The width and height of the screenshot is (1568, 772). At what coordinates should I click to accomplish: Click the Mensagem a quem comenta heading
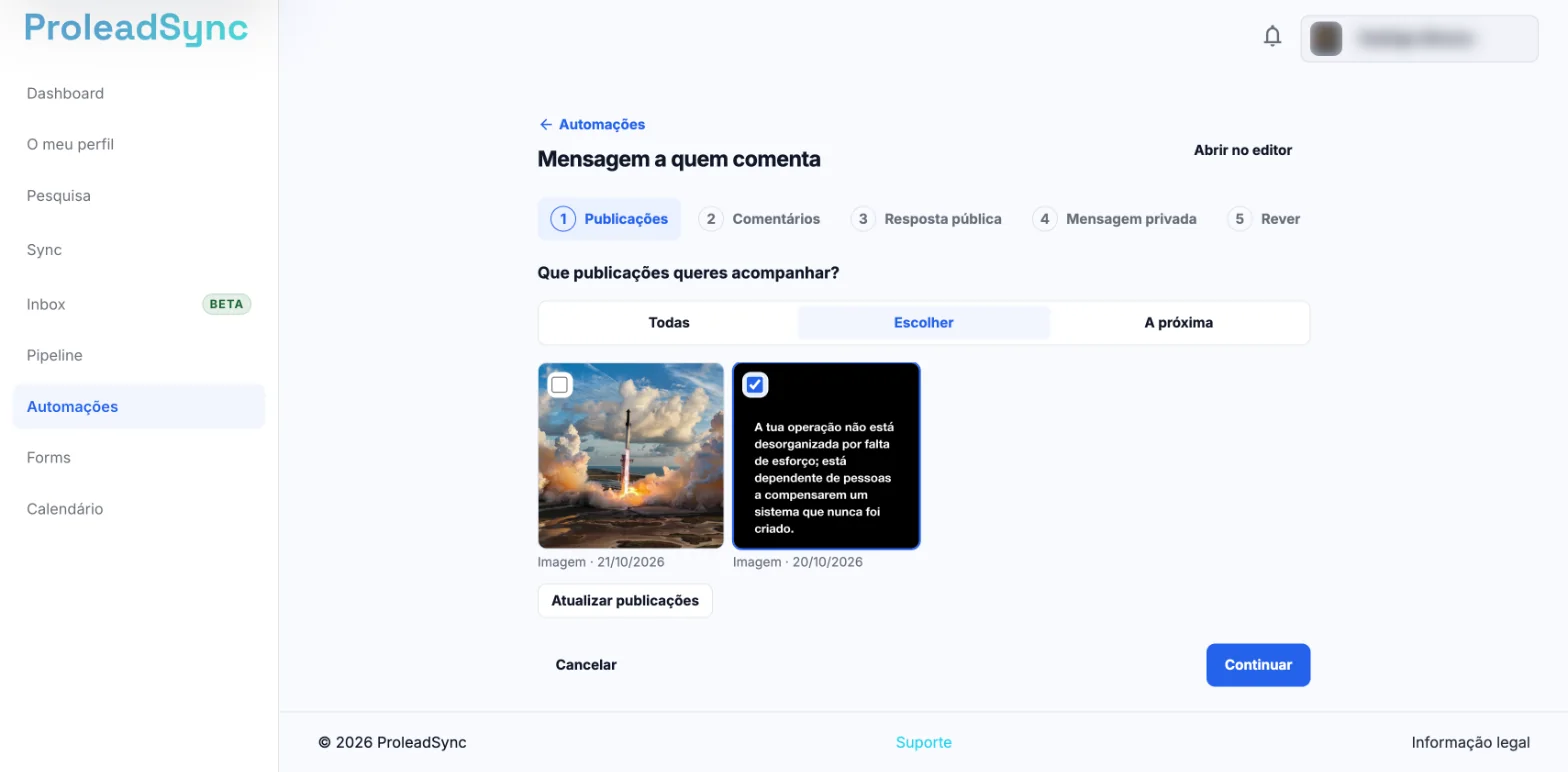679,159
